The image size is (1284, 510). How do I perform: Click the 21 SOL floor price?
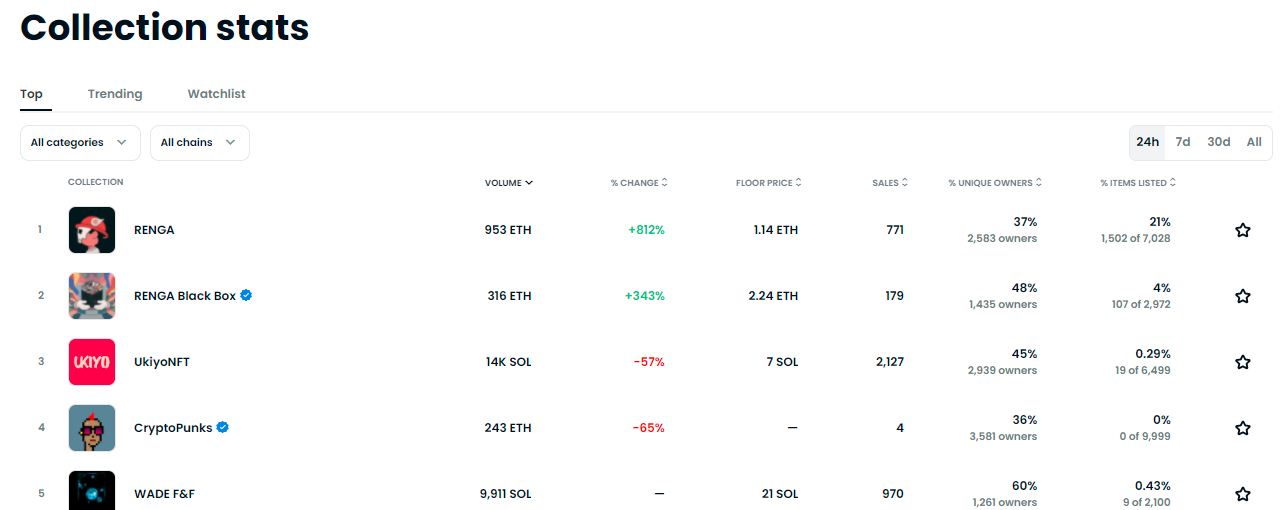tap(780, 494)
